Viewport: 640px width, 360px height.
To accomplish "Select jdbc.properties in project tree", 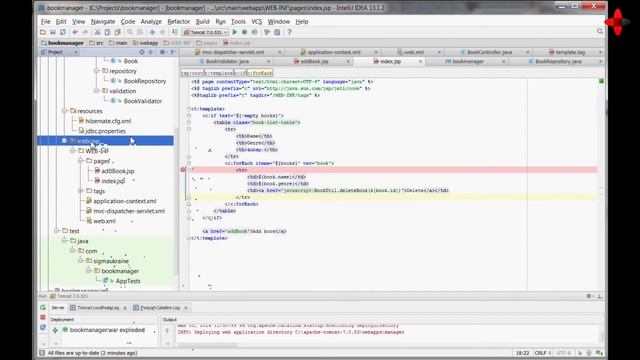I will (x=105, y=131).
